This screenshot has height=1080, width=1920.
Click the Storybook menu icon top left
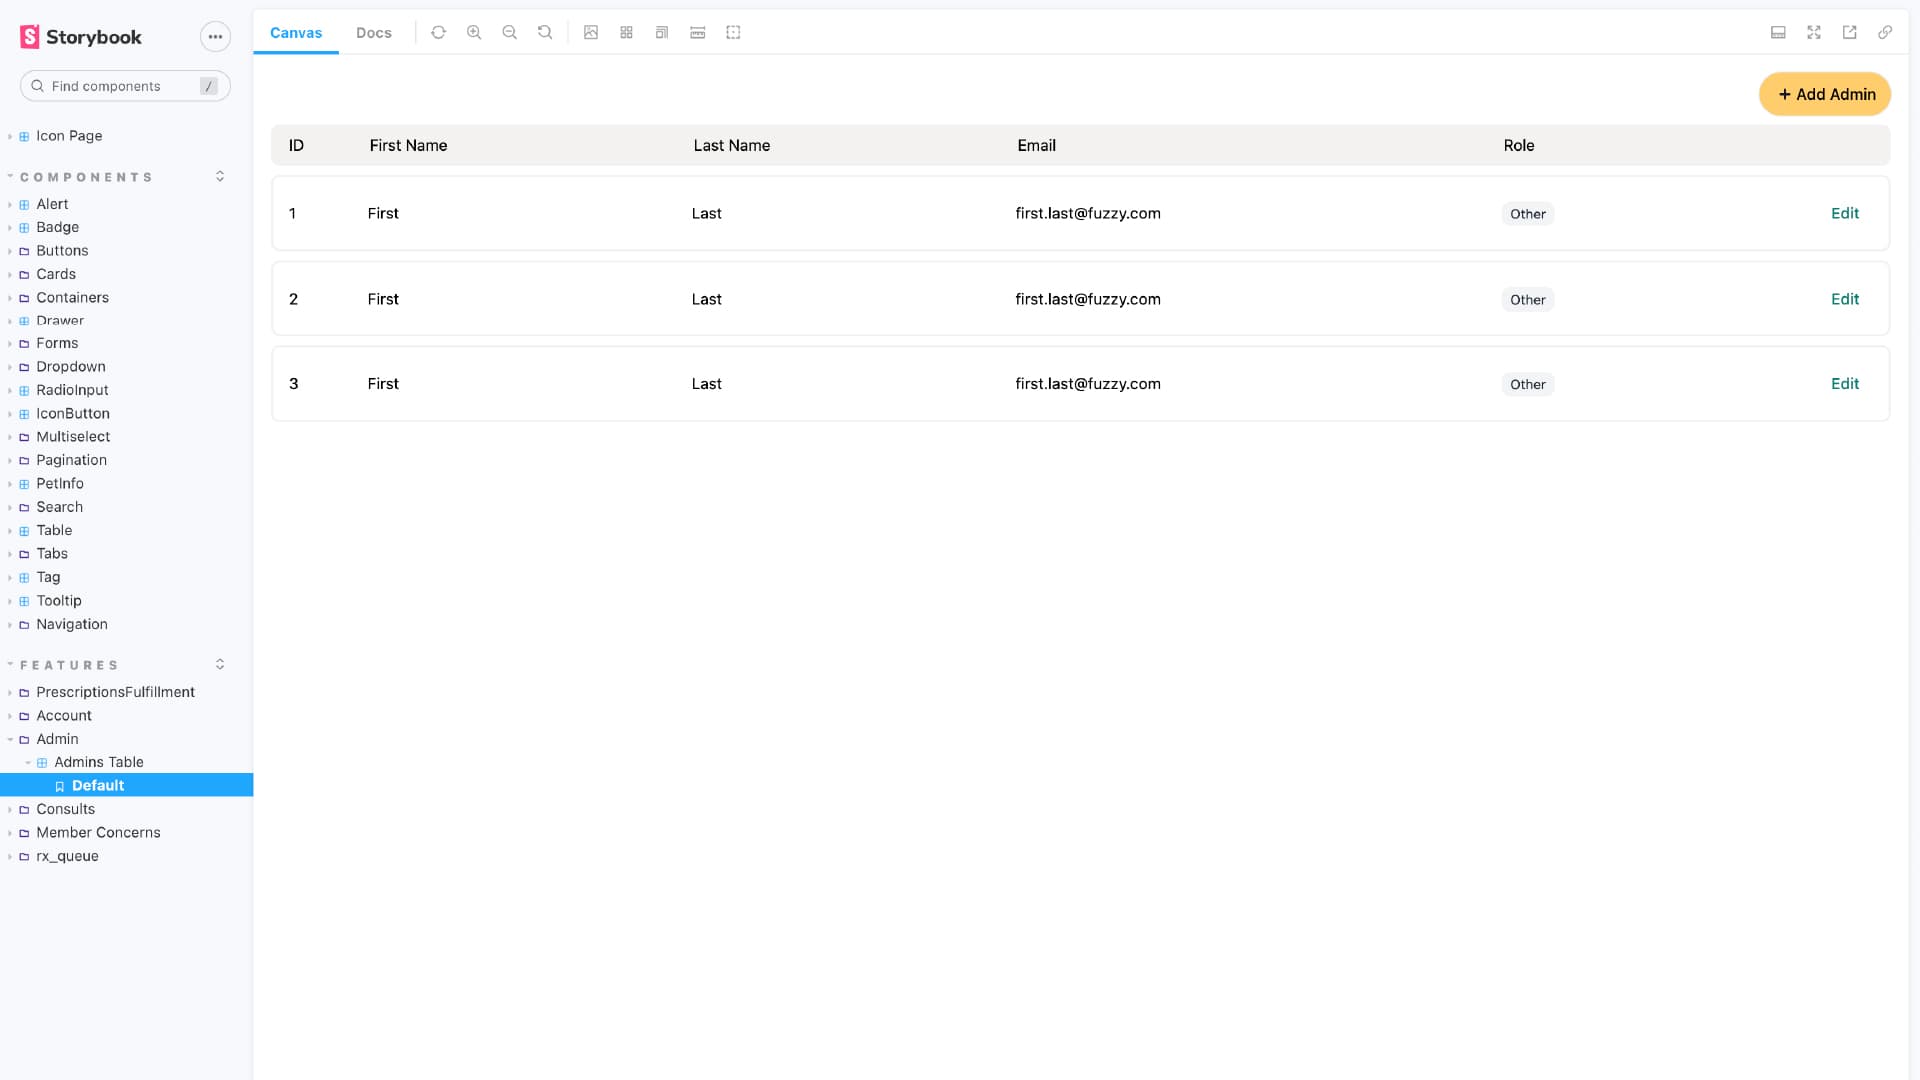[214, 37]
